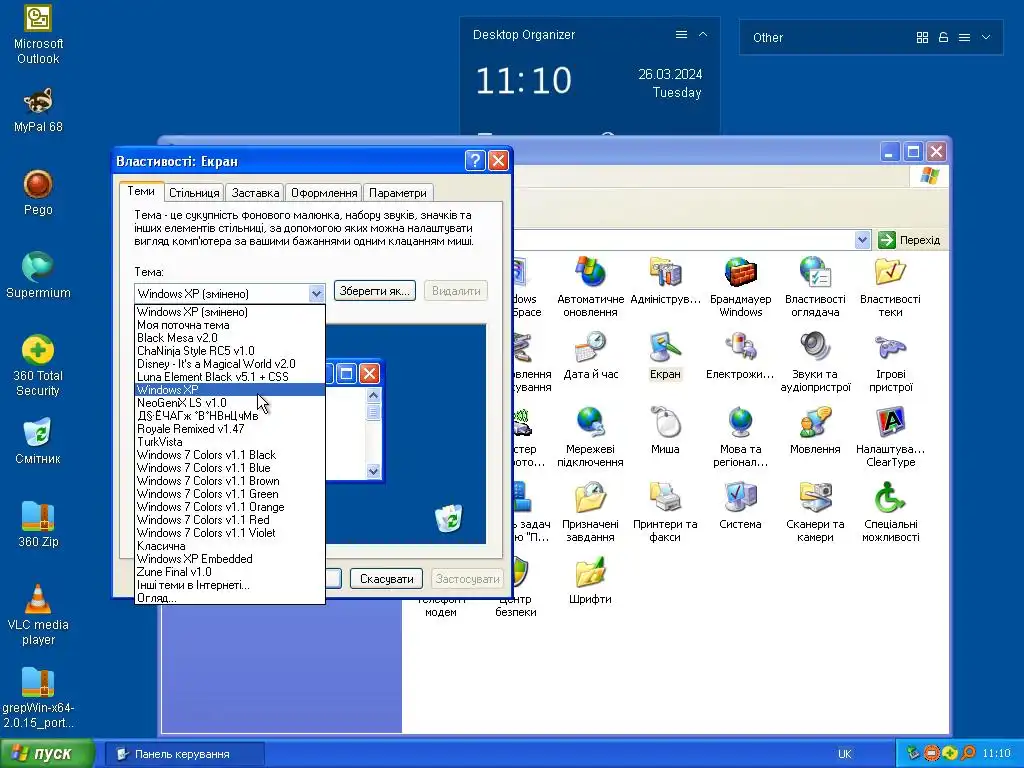Viewport: 1024px width, 768px height.
Task: Open Електроживлення icon
Action: pos(740,357)
